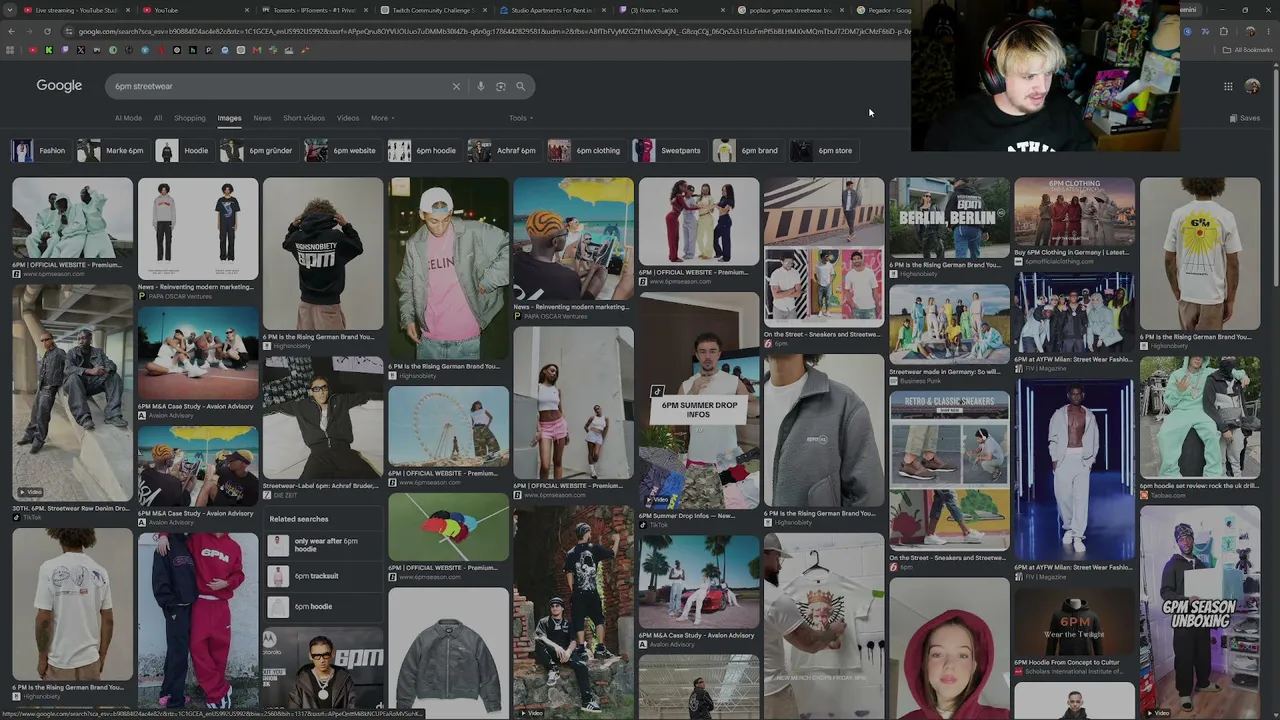Expand the Tools dropdown

click(x=520, y=118)
